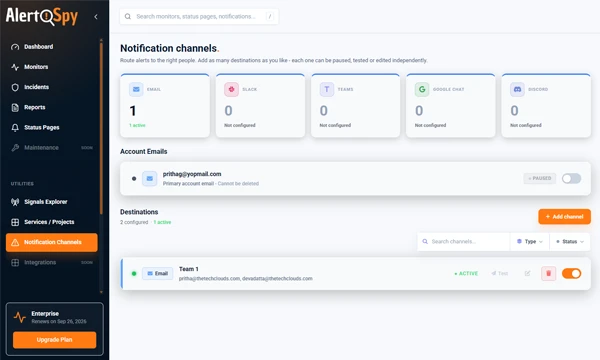Screen dimensions: 600x360
Task: Focus the global search monitors field
Action: click(x=199, y=16)
